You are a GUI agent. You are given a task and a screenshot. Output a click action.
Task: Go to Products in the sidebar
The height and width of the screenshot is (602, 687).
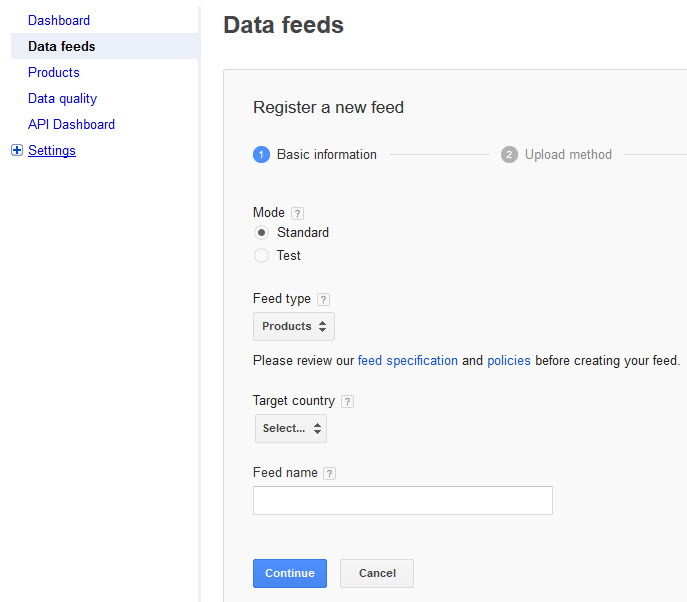pos(54,72)
